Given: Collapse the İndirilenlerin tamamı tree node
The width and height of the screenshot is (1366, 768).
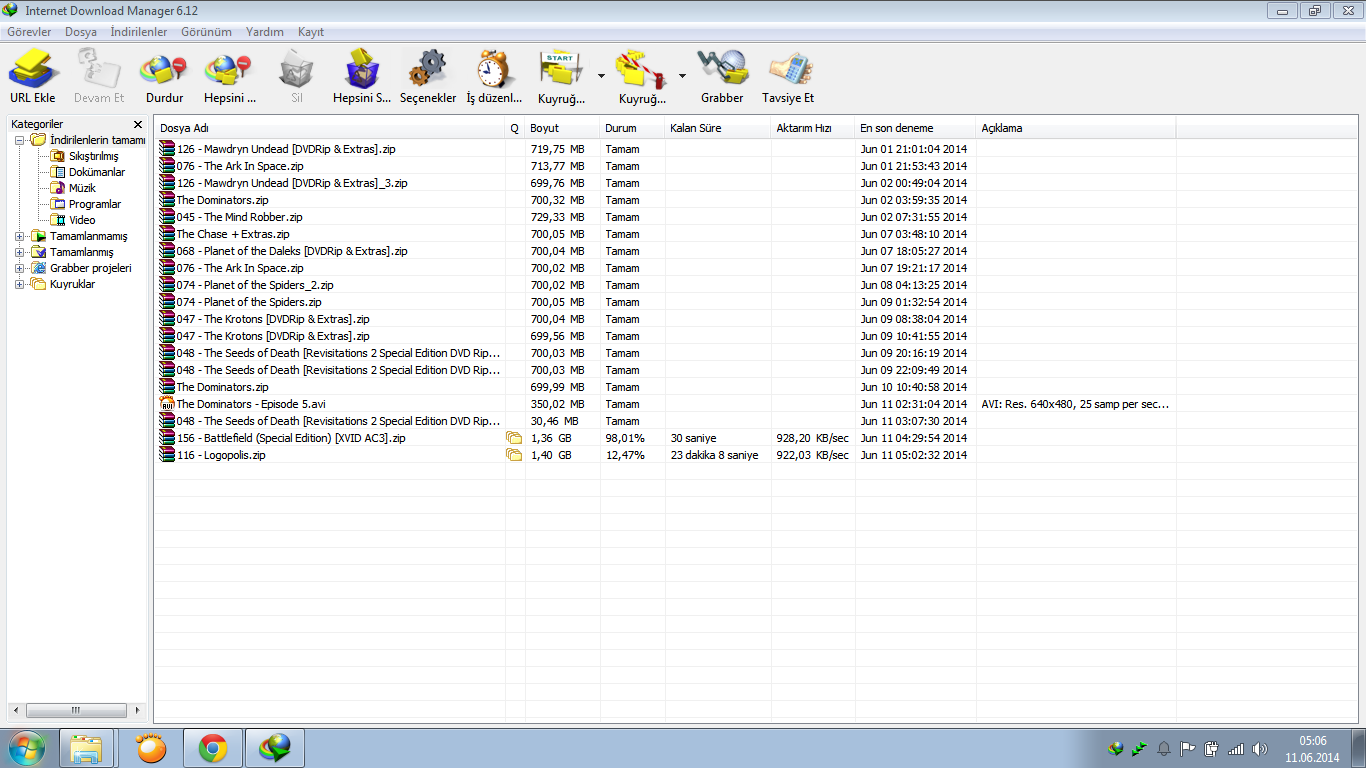Looking at the screenshot, I should pos(19,140).
